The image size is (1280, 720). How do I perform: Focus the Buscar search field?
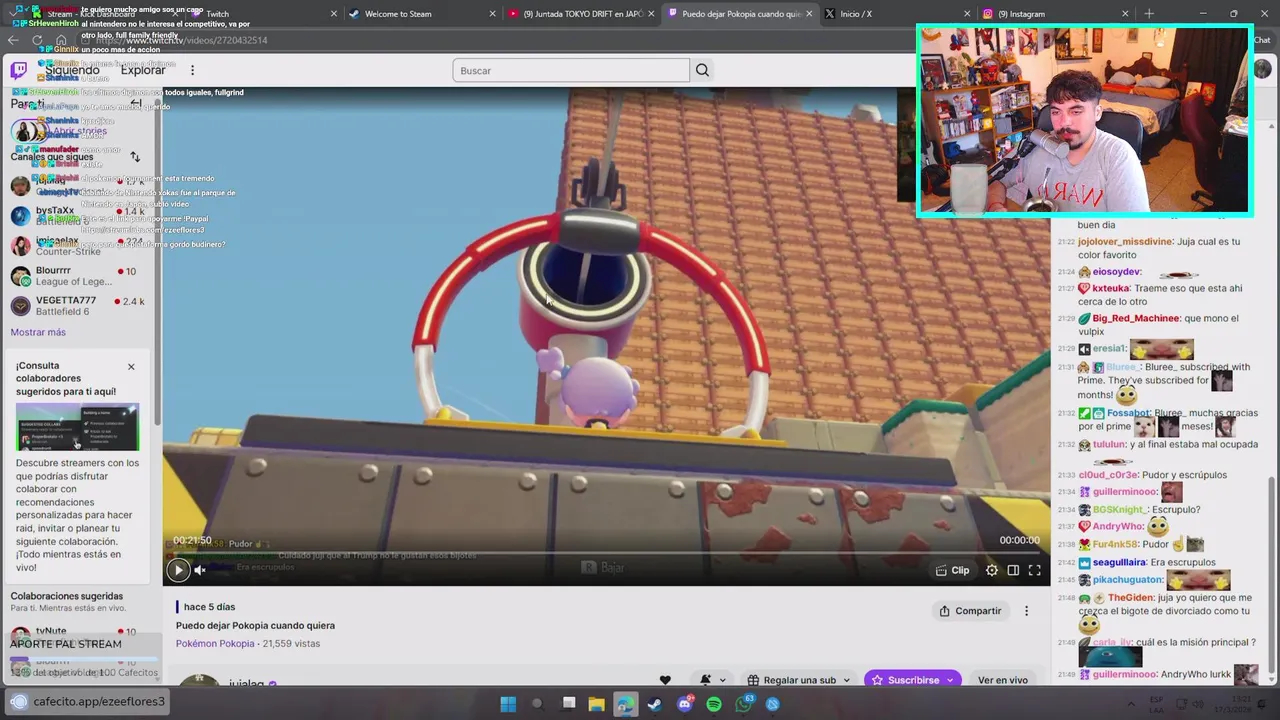571,70
